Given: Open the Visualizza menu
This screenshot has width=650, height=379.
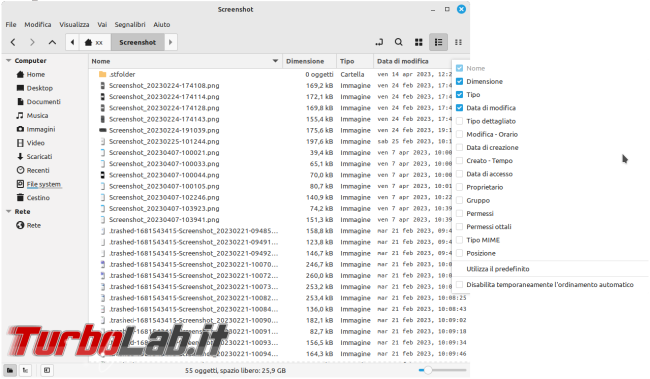Looking at the screenshot, I should (x=74, y=24).
